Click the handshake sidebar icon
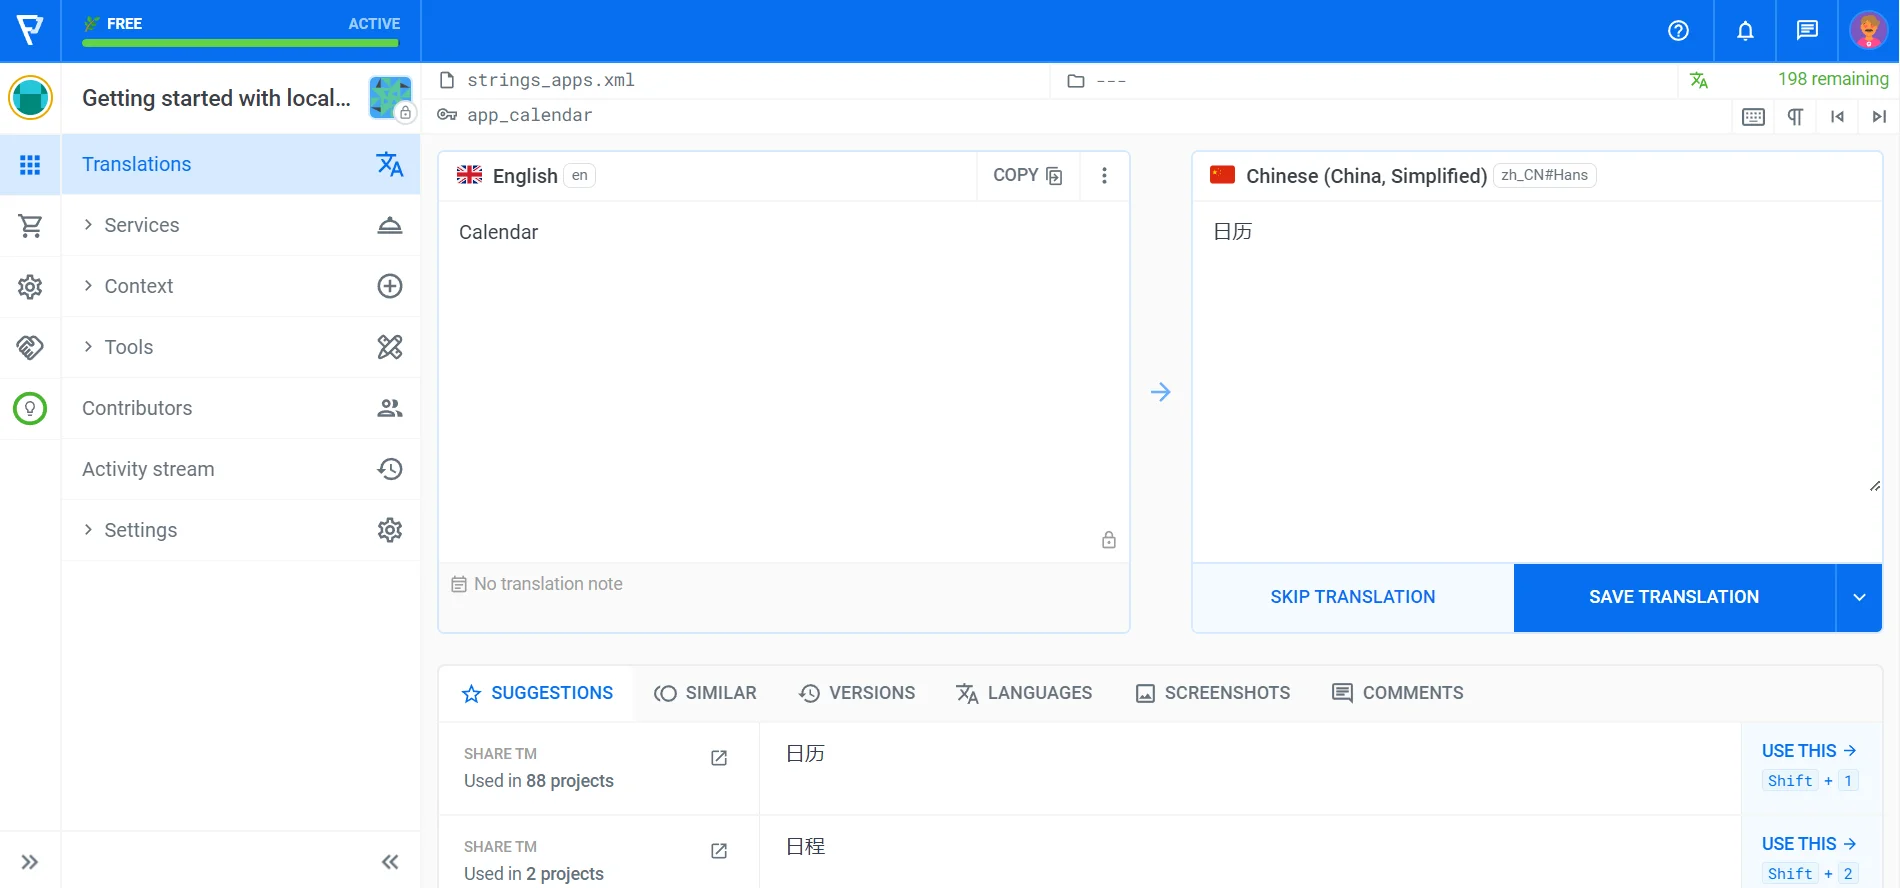1900x888 pixels. [x=30, y=347]
